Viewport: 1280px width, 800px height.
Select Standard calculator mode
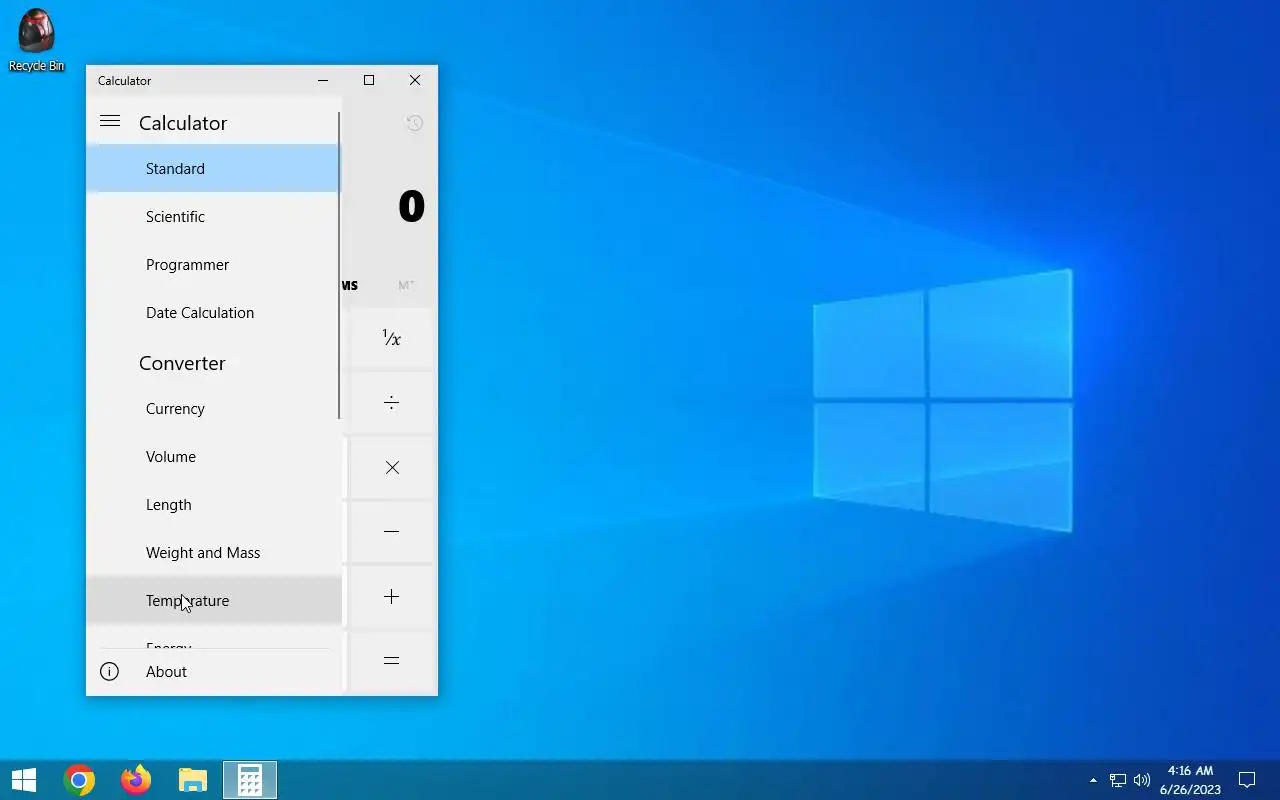(213, 168)
